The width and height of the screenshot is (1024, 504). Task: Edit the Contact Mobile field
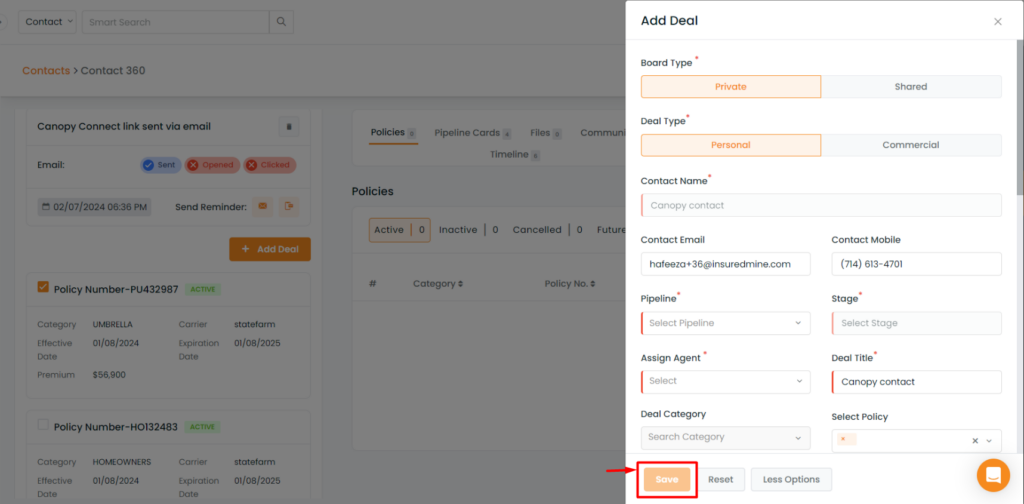[x=916, y=264]
